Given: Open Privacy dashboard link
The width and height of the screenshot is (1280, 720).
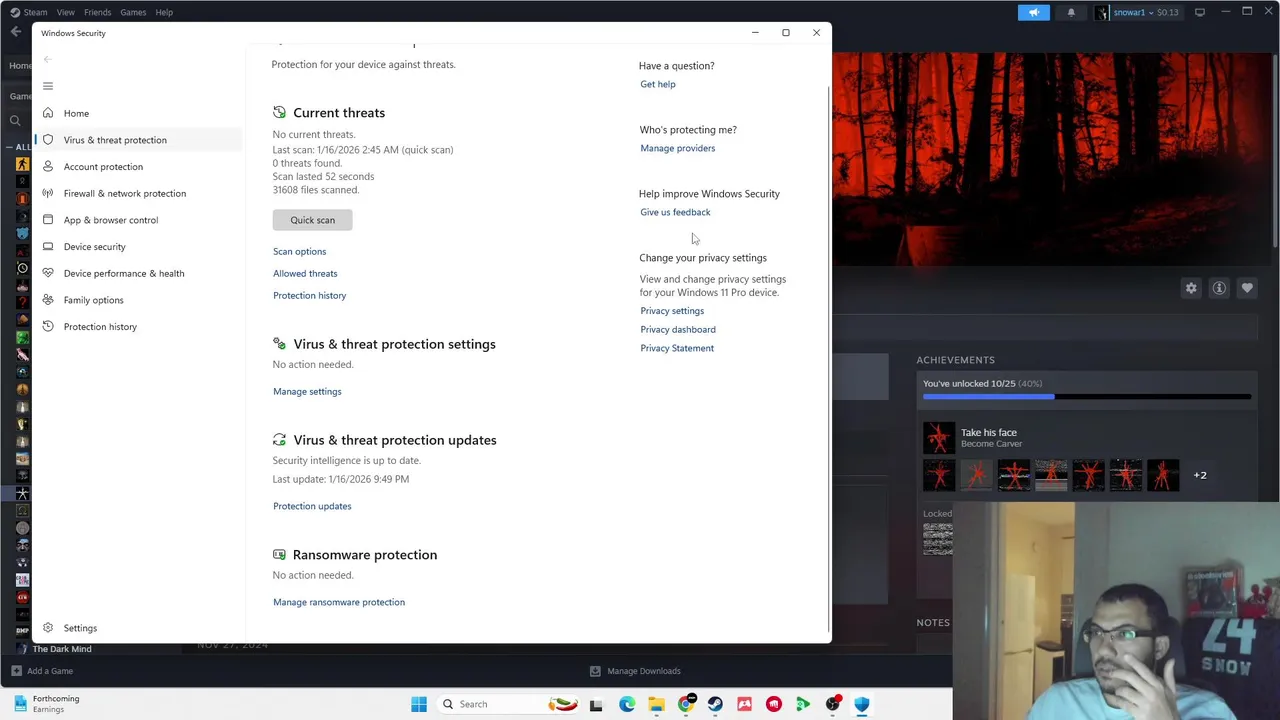Looking at the screenshot, I should pyautogui.click(x=678, y=330).
